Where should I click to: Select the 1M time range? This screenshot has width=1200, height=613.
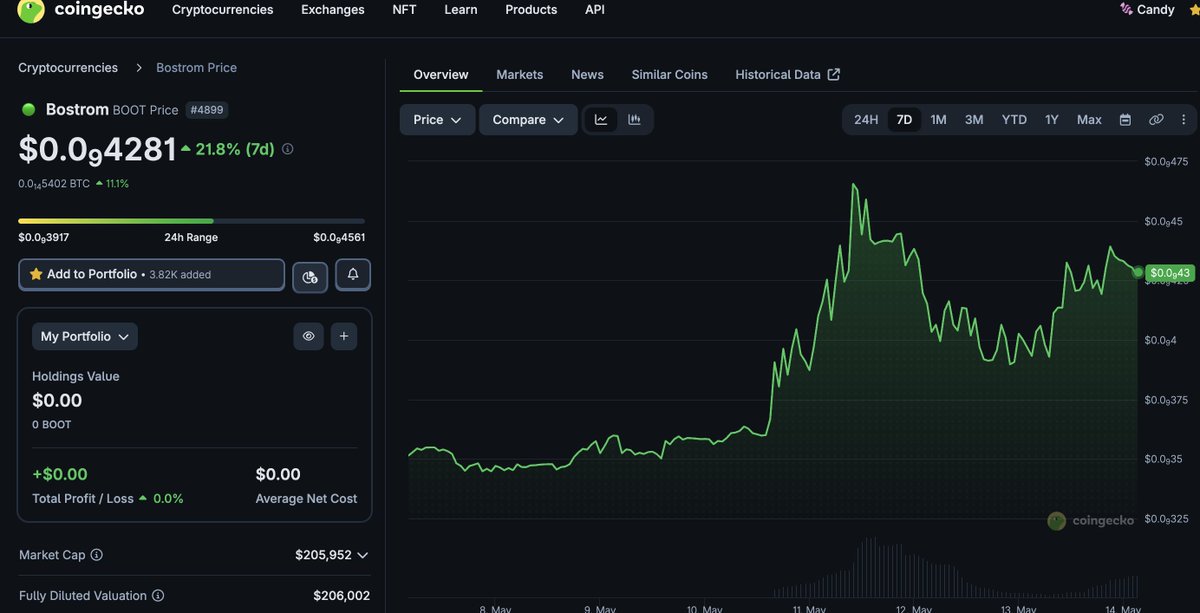[938, 120]
